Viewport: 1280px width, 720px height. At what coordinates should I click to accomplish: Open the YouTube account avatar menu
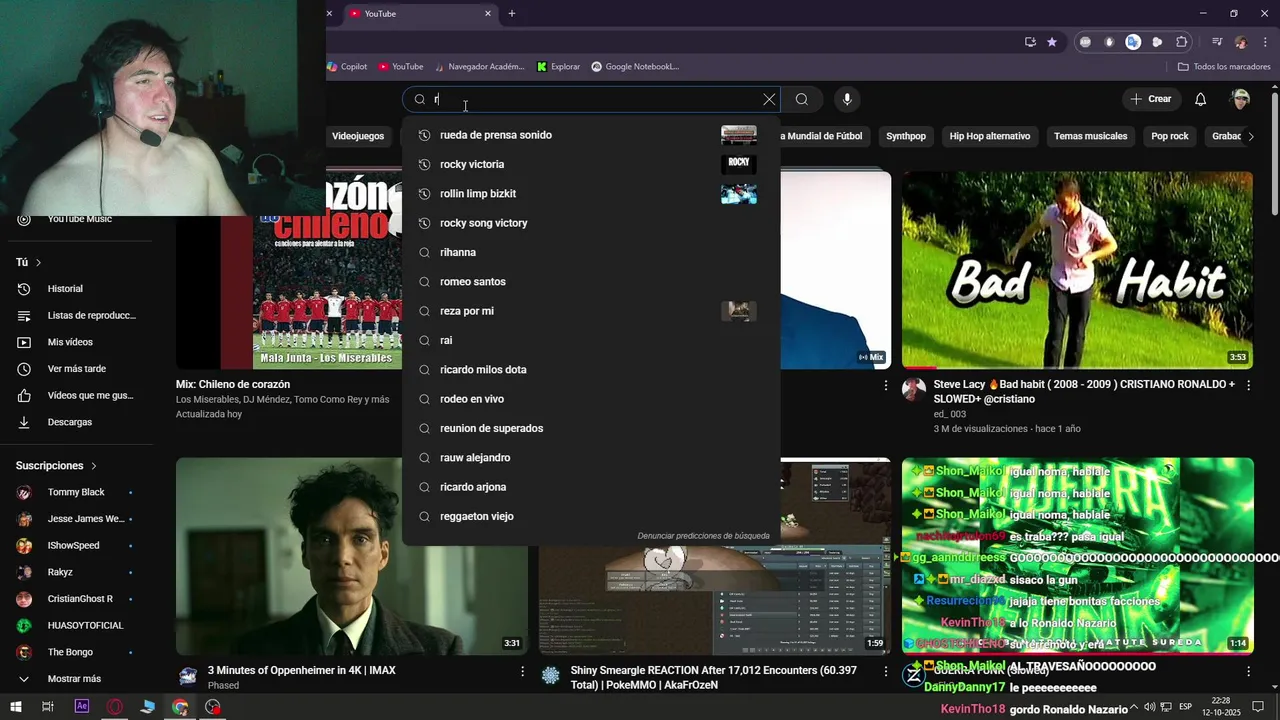point(1240,99)
